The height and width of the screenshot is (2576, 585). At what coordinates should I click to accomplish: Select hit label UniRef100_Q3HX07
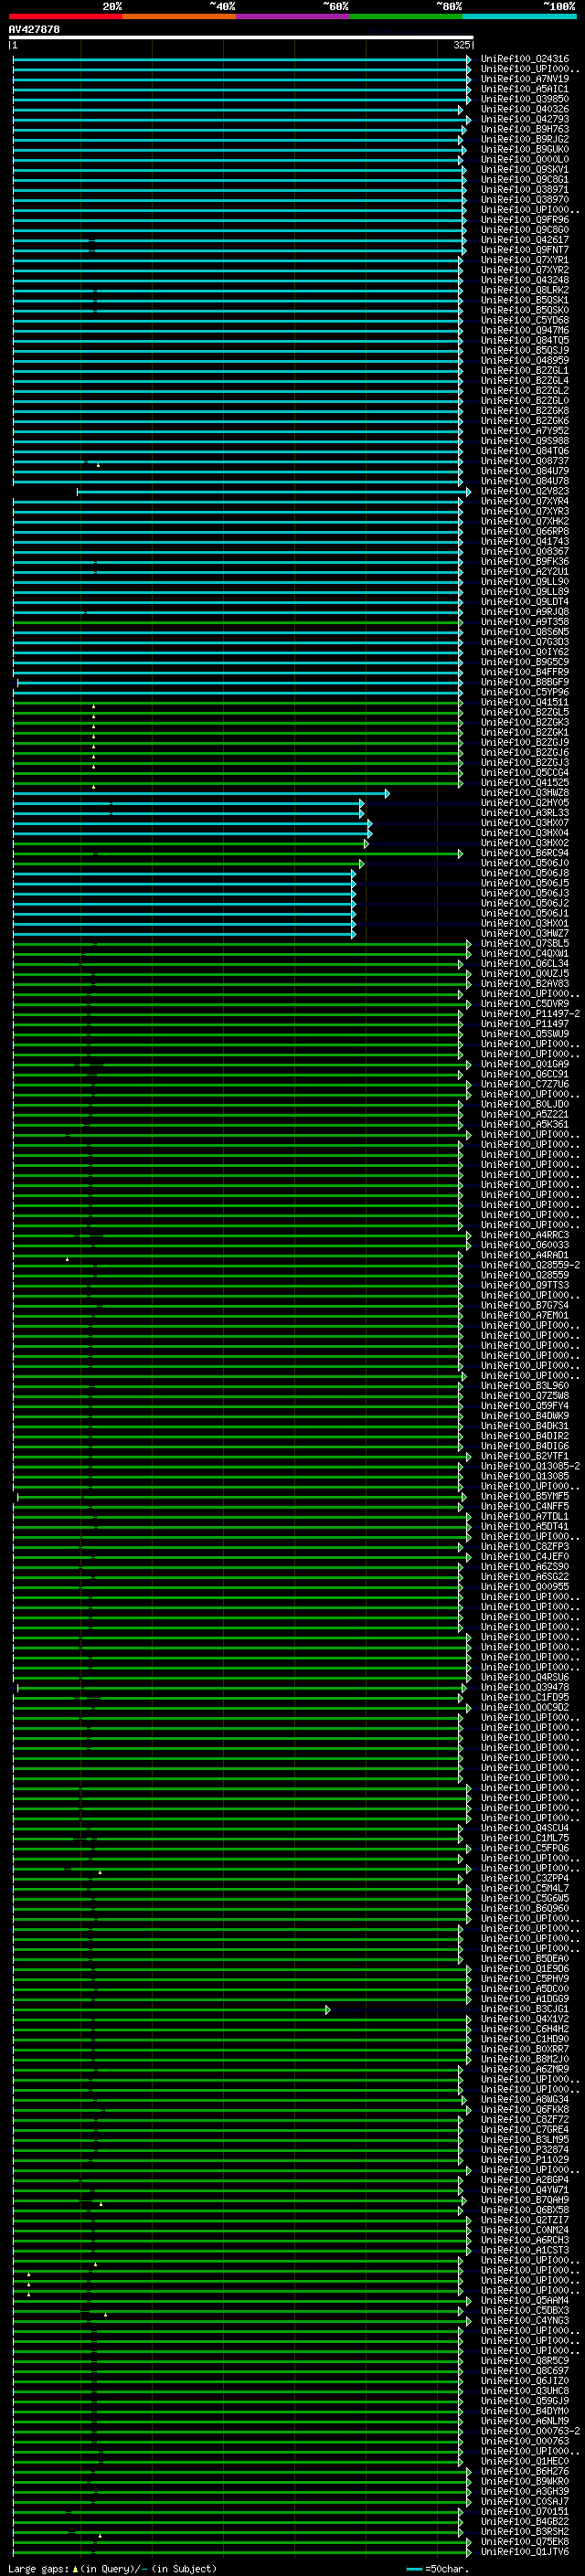pos(525,823)
